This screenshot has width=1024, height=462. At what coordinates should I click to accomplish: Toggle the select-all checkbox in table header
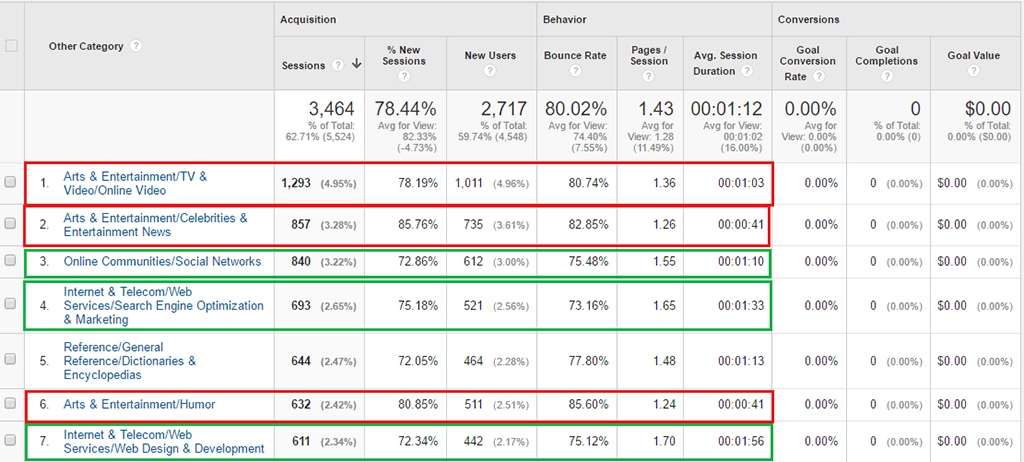pos(11,46)
